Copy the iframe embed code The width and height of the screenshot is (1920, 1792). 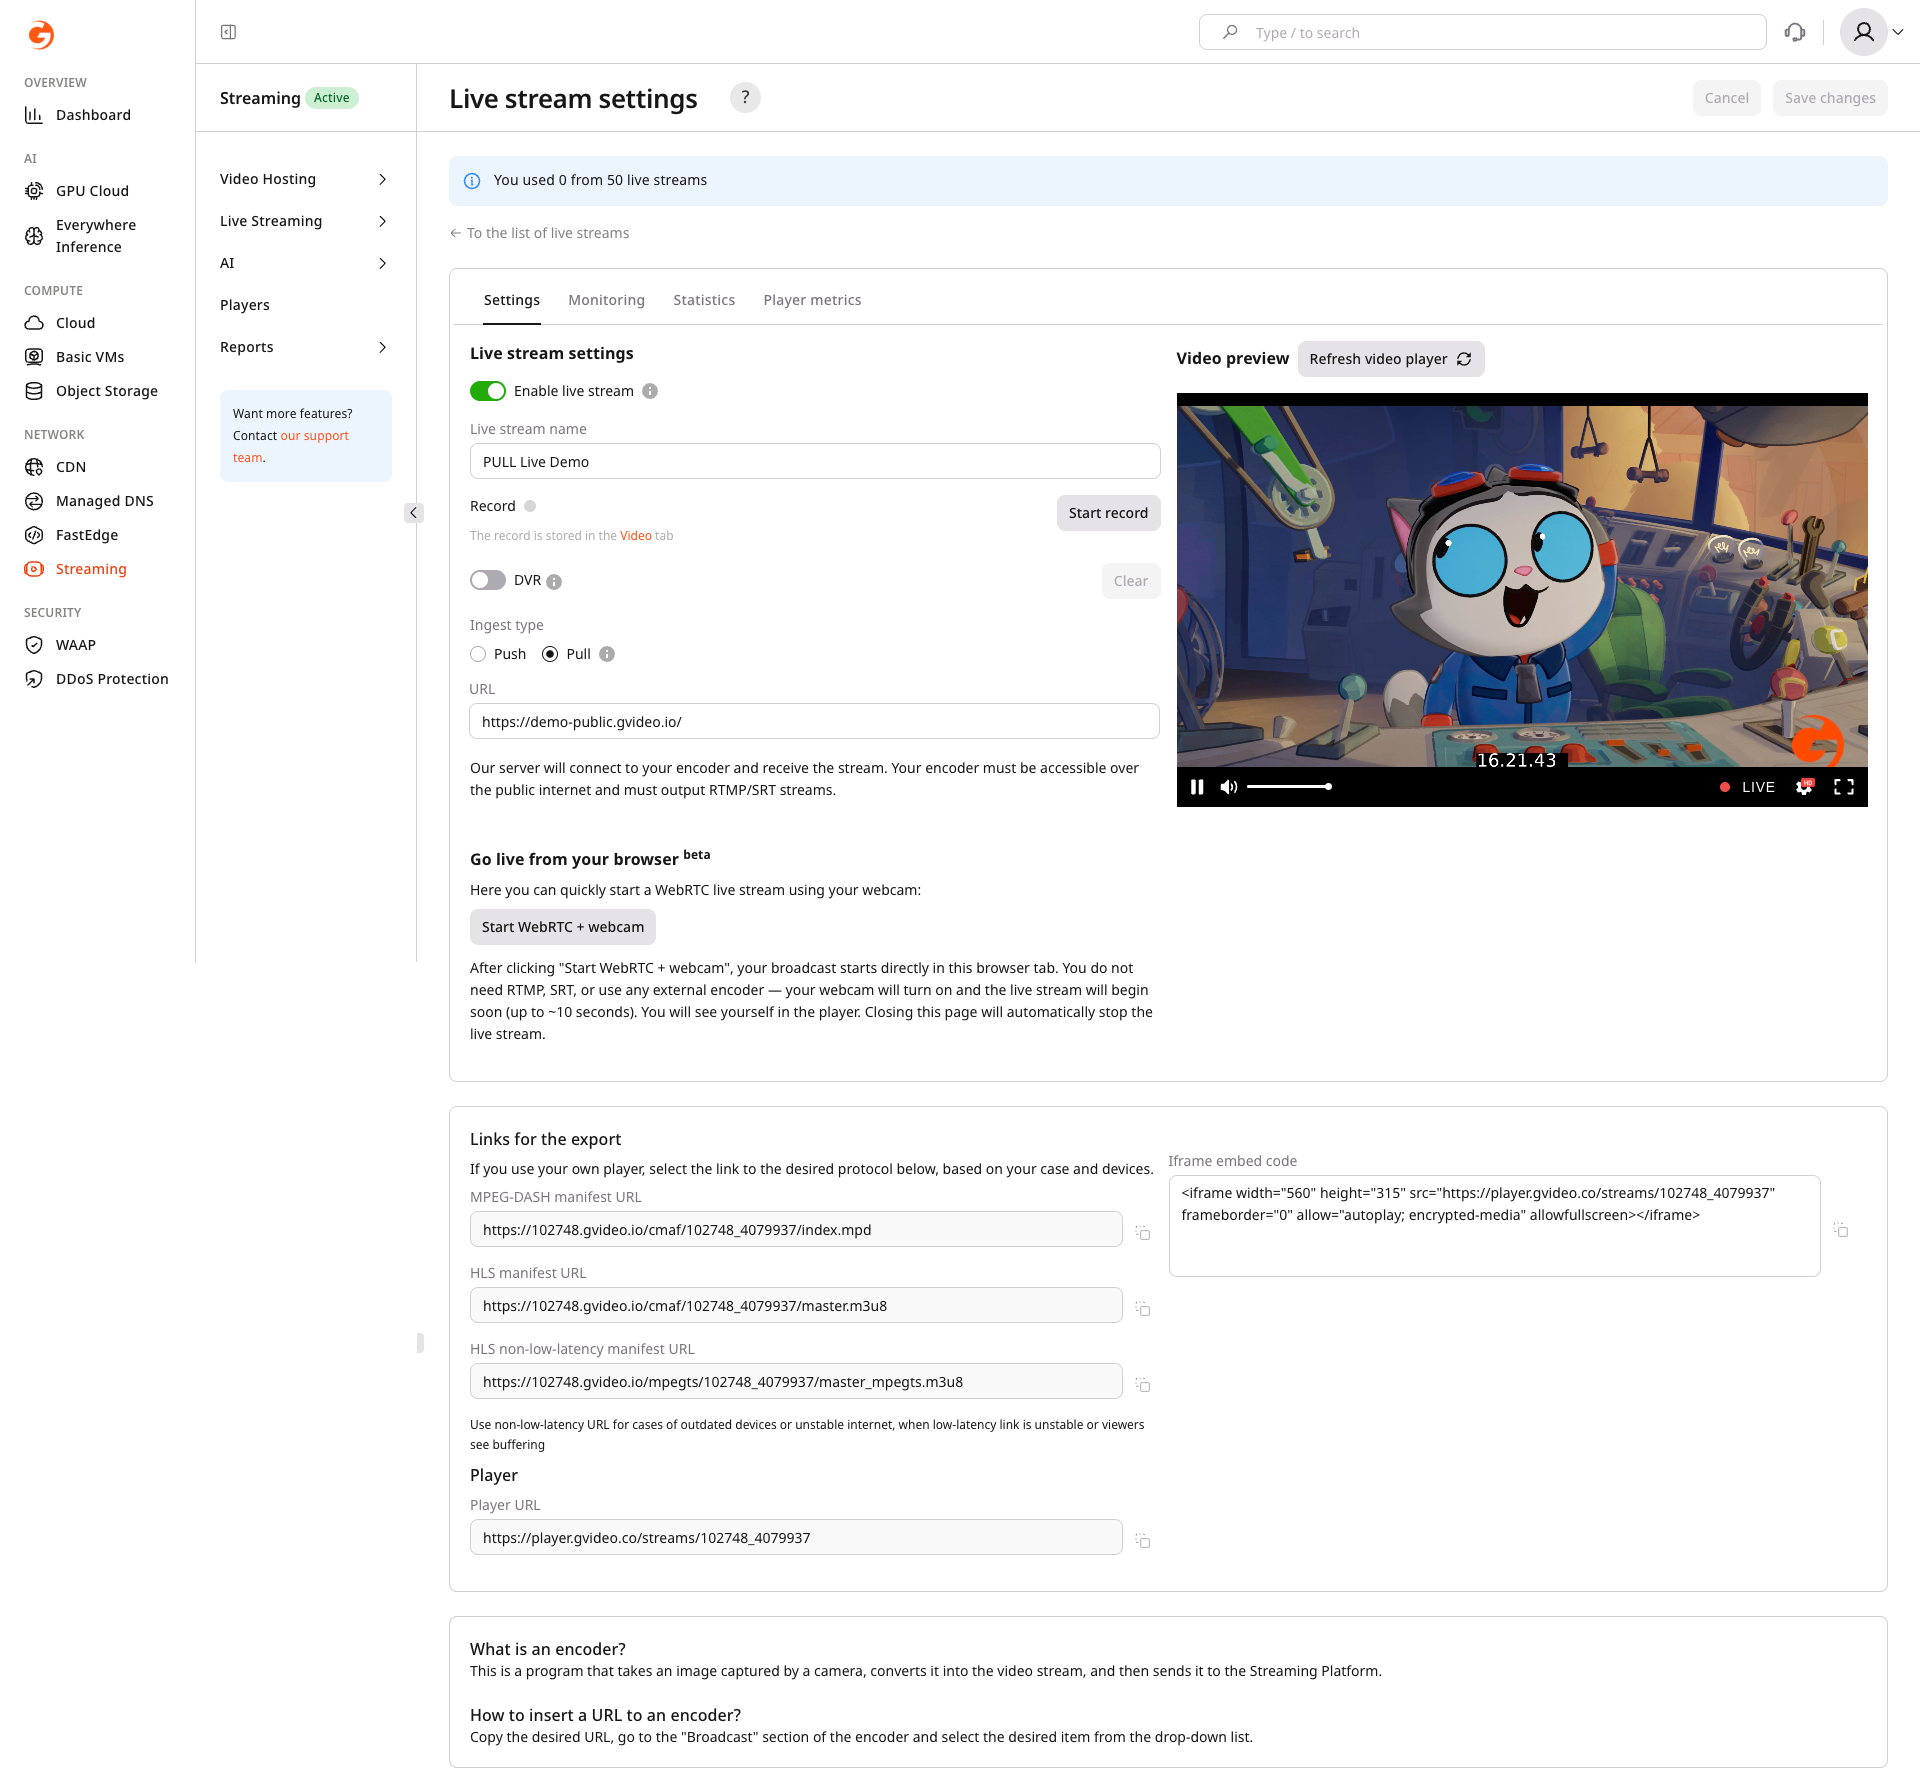(x=1841, y=1229)
